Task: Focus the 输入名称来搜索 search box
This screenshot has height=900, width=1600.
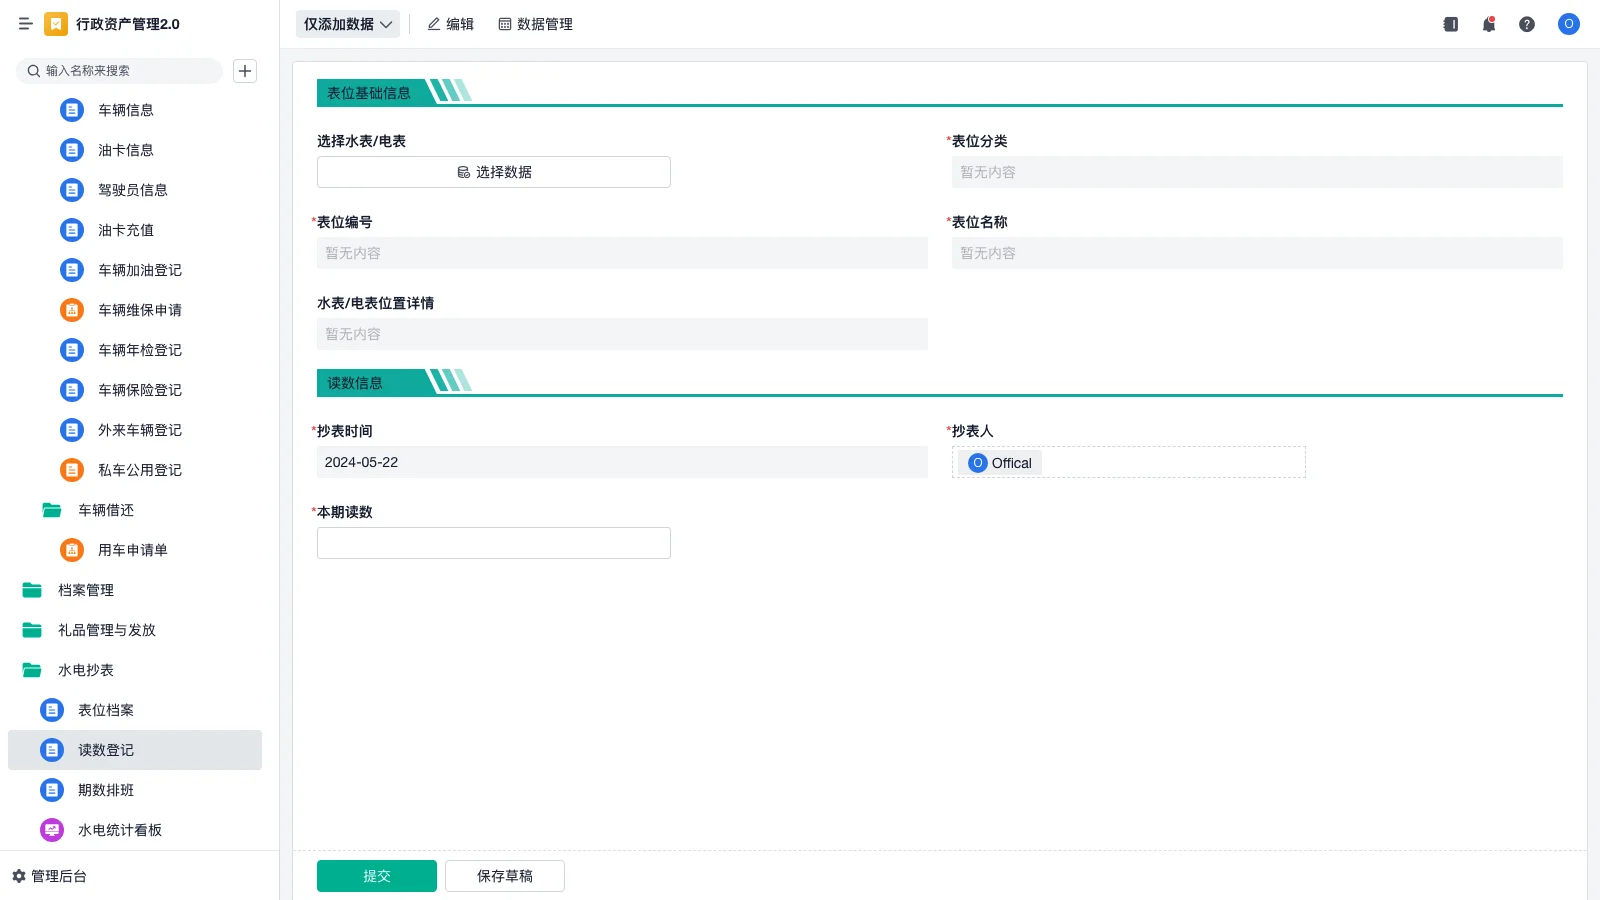Action: coord(119,71)
